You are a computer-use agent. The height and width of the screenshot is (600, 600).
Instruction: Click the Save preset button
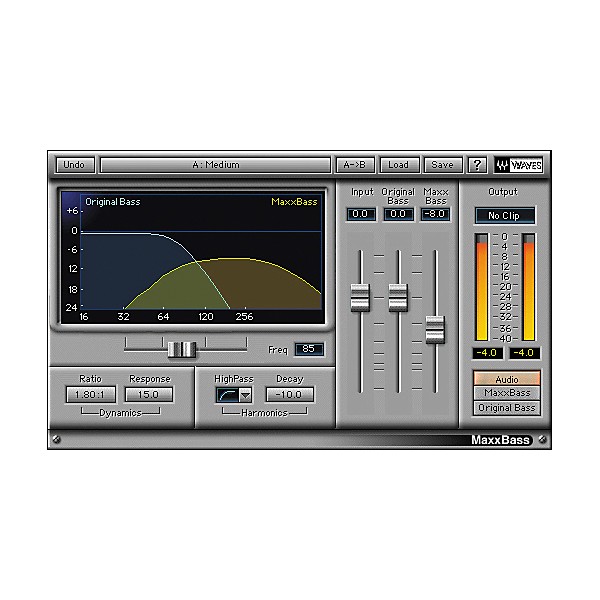pos(443,165)
